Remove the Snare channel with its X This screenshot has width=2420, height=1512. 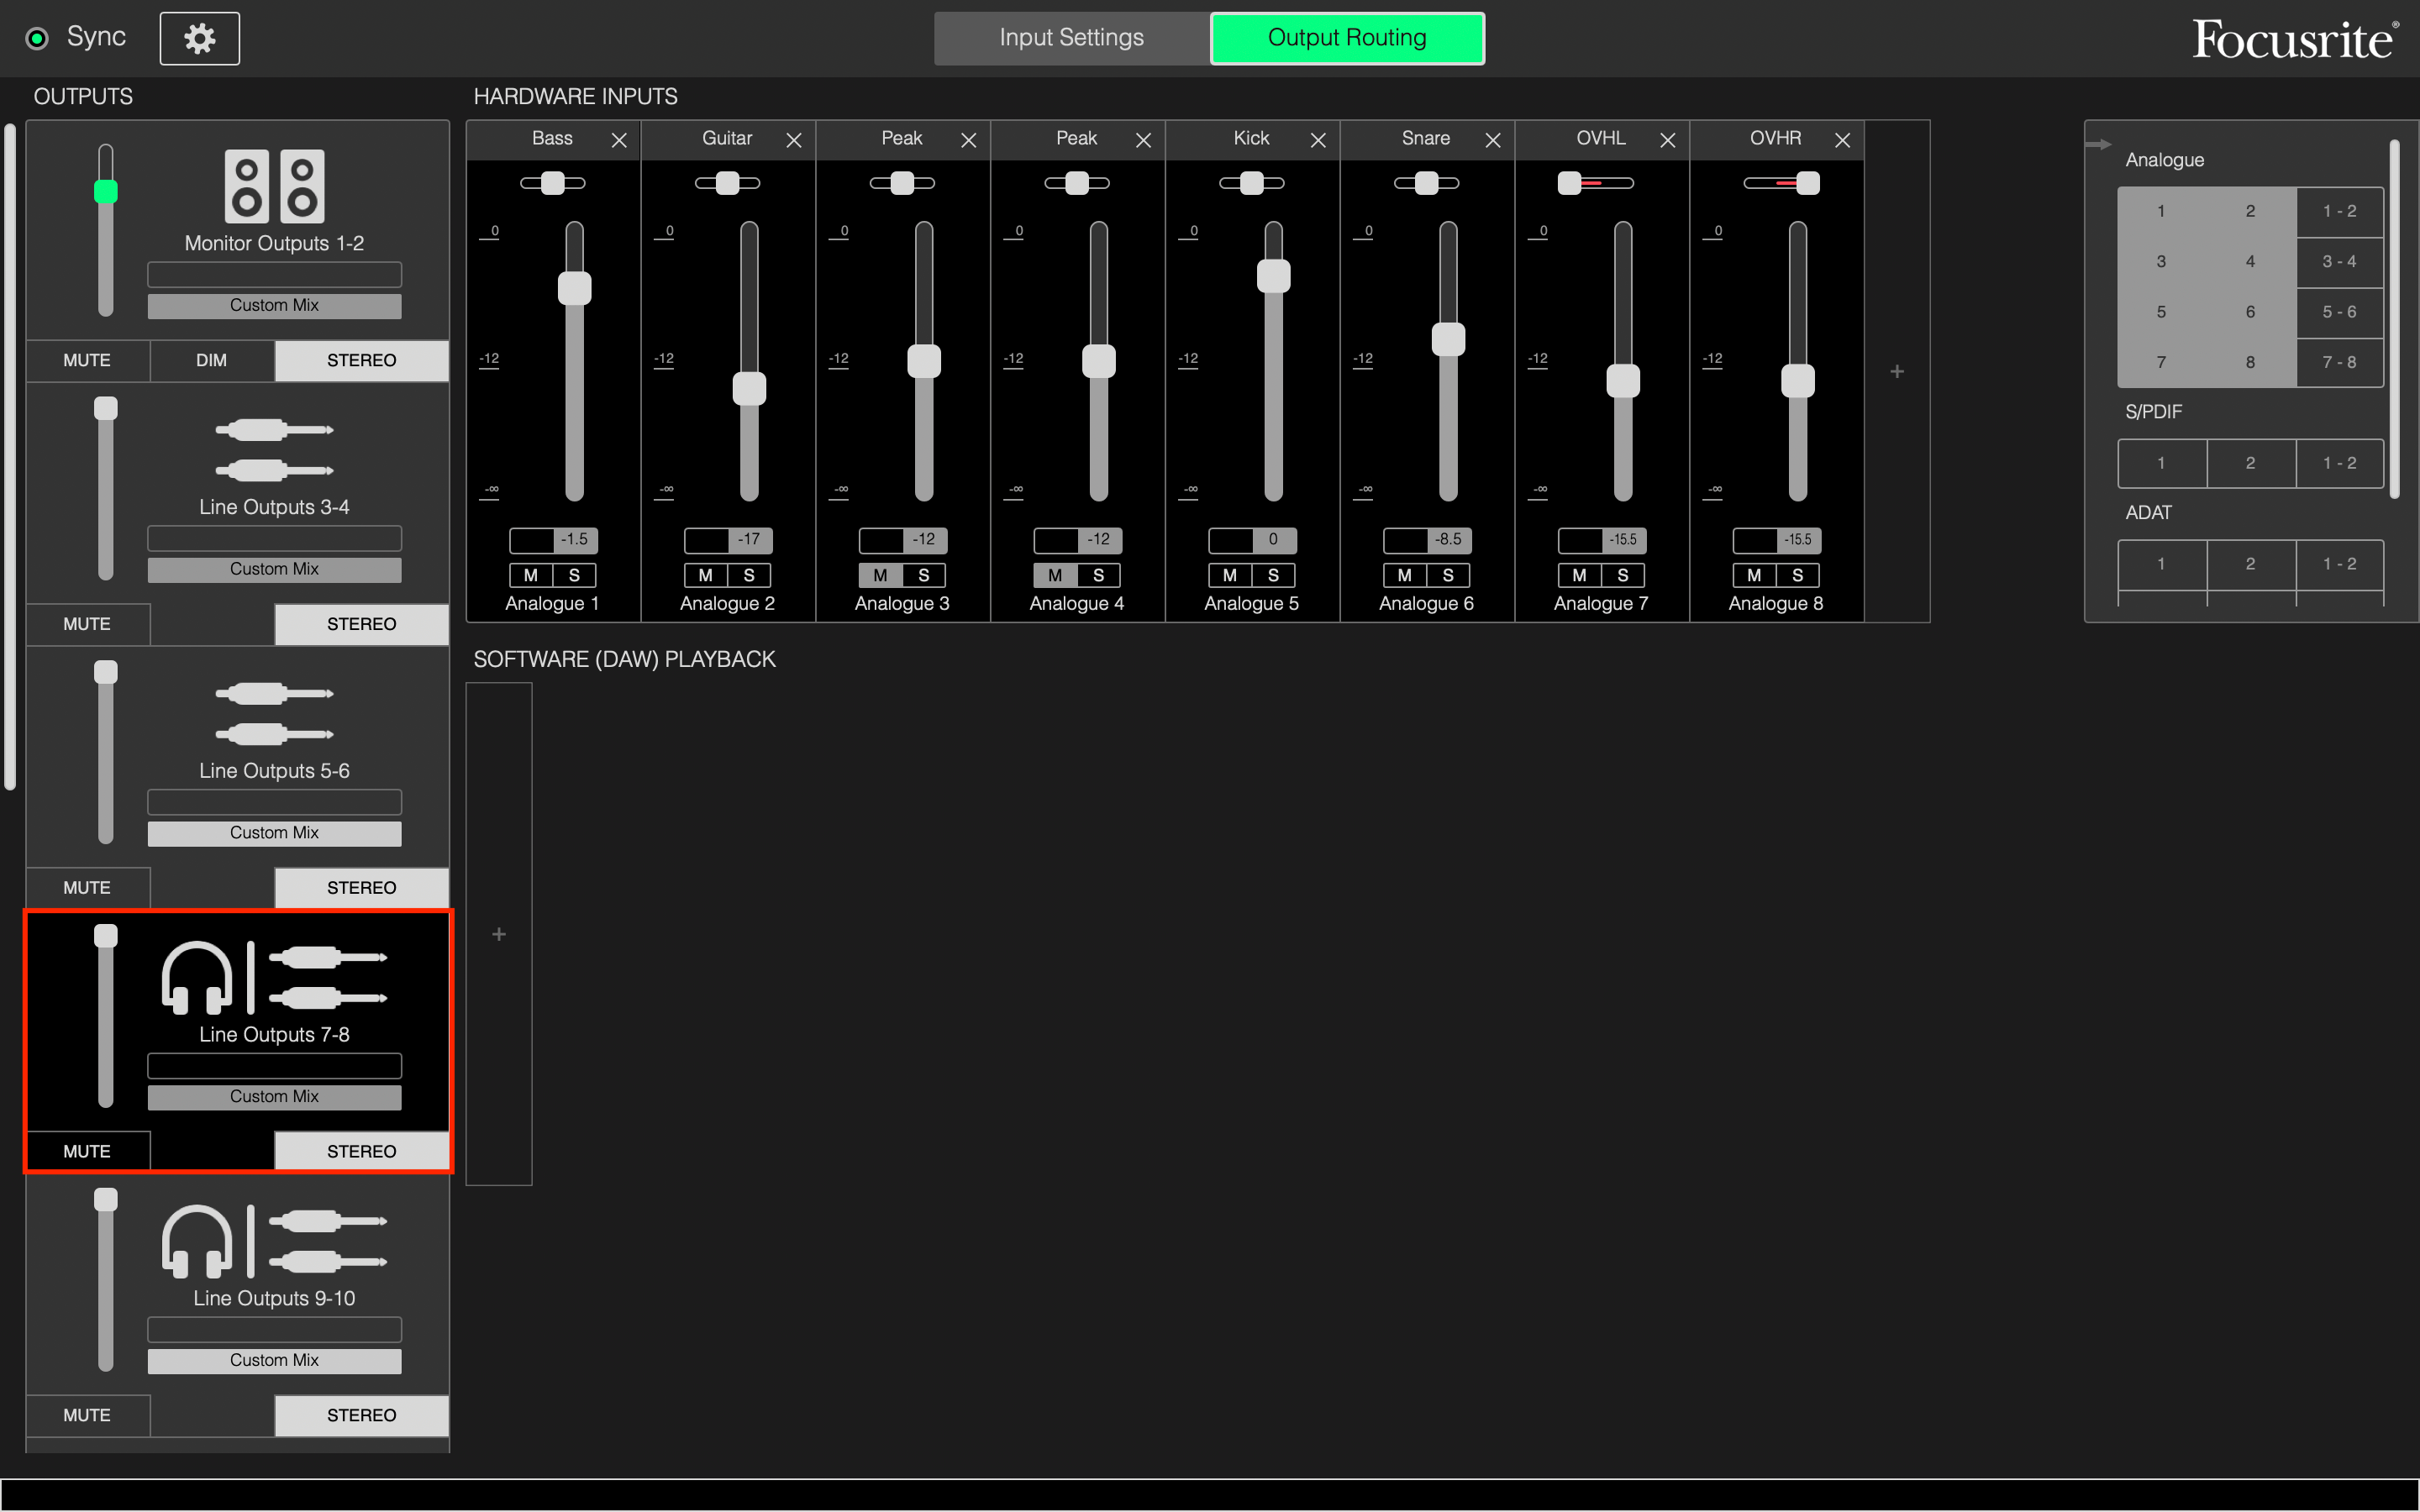pos(1493,140)
